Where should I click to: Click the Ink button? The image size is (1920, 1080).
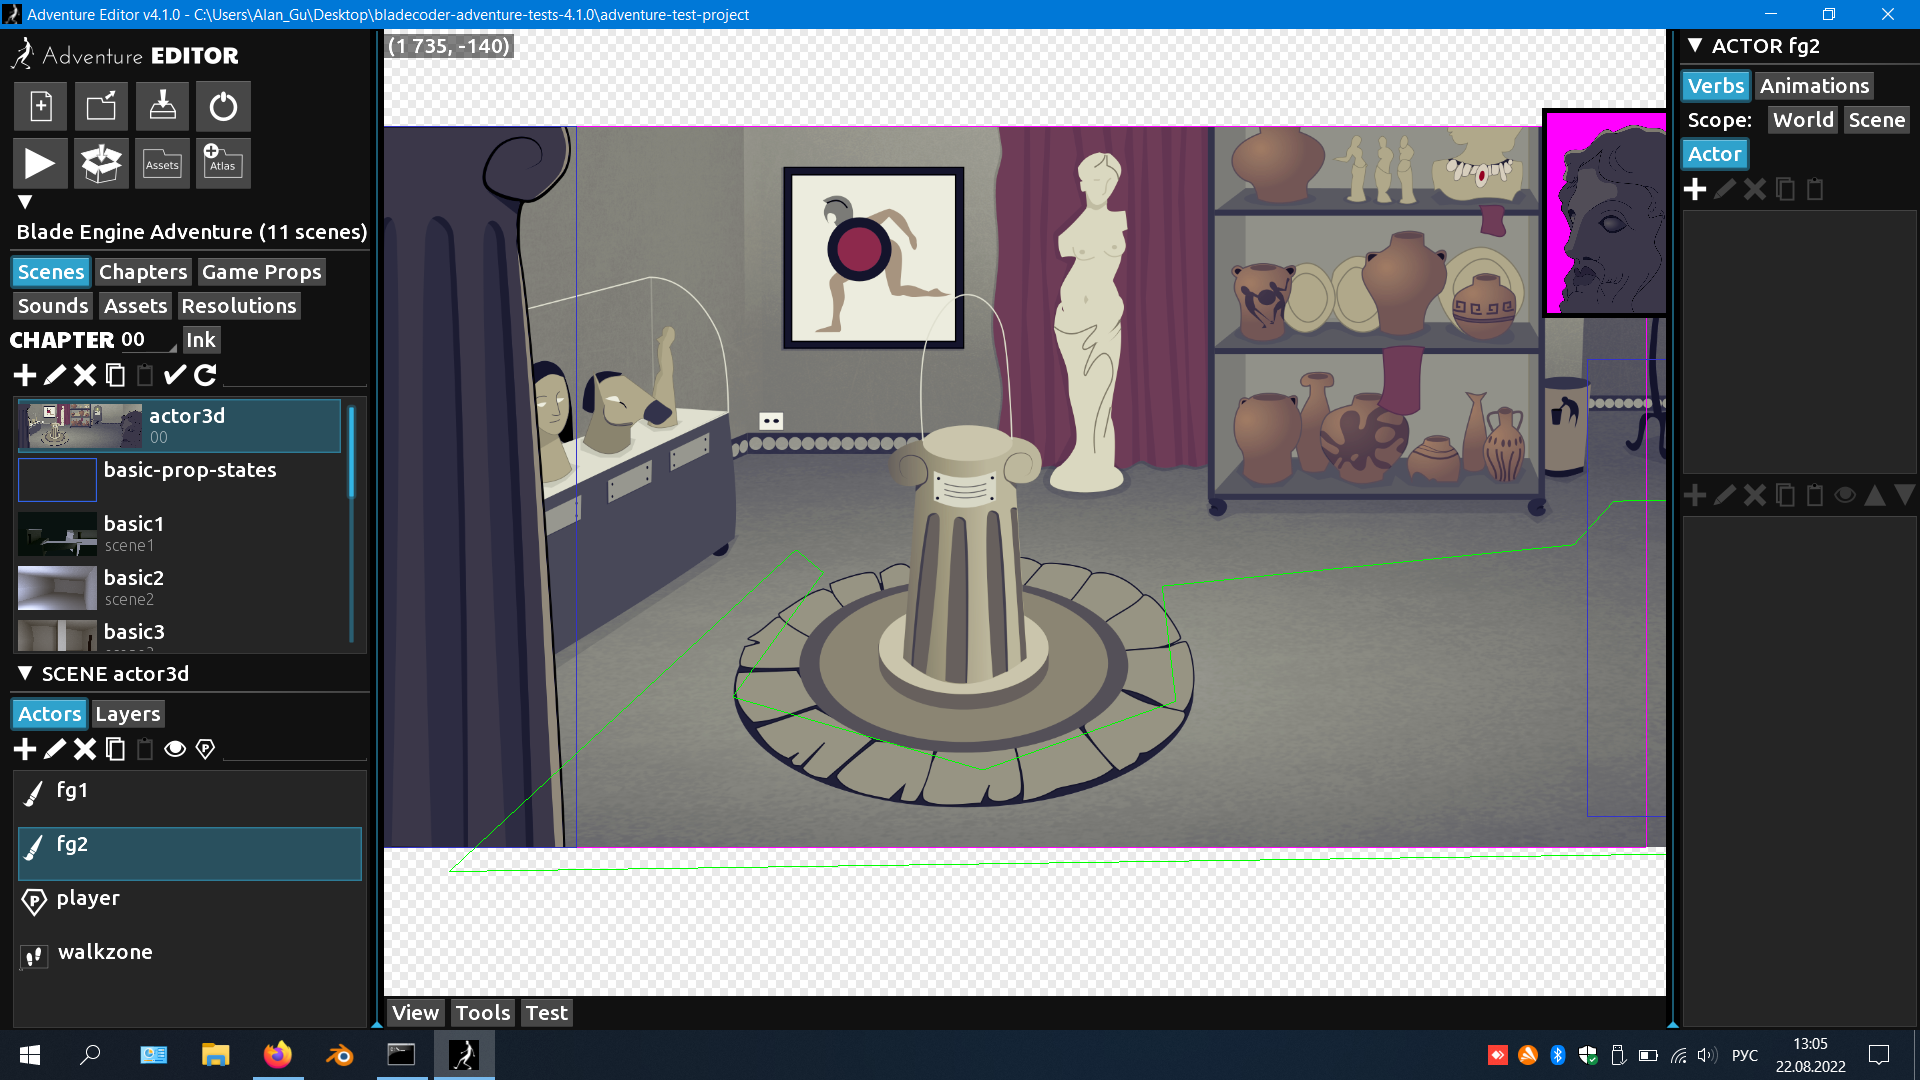click(x=200, y=340)
